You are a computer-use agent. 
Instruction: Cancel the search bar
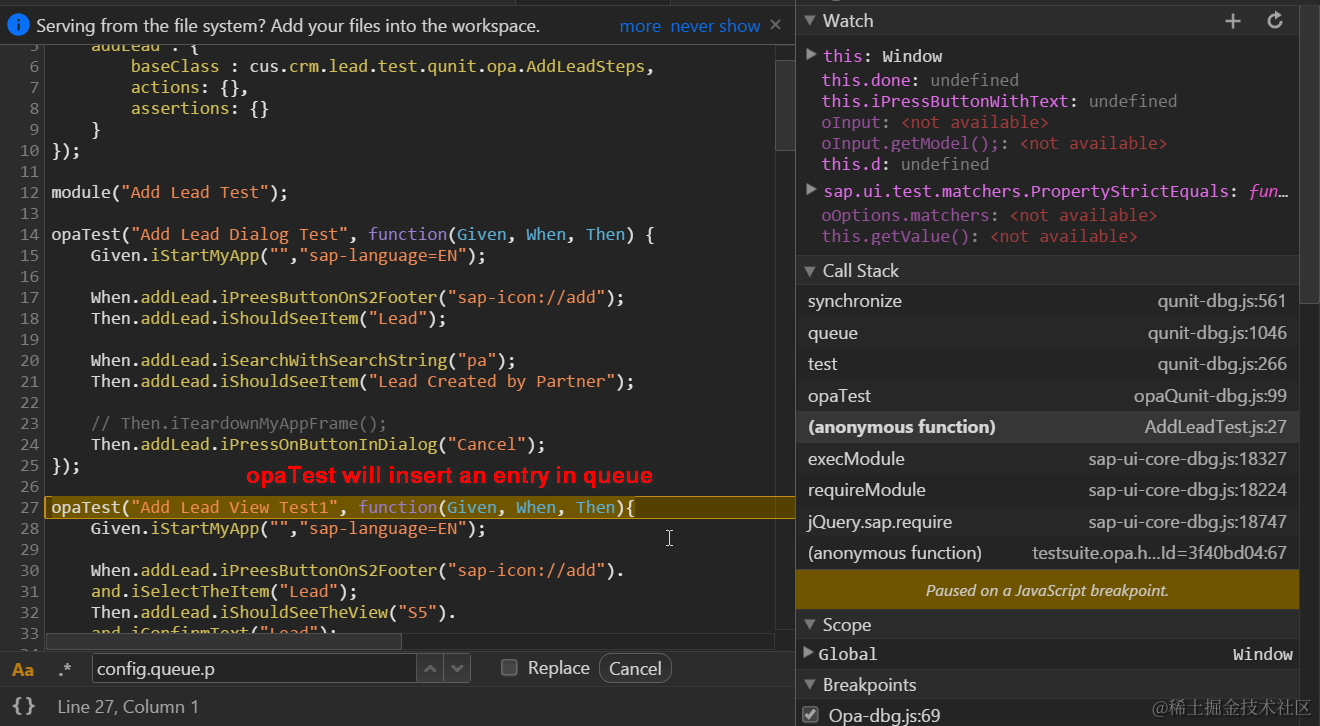(635, 669)
